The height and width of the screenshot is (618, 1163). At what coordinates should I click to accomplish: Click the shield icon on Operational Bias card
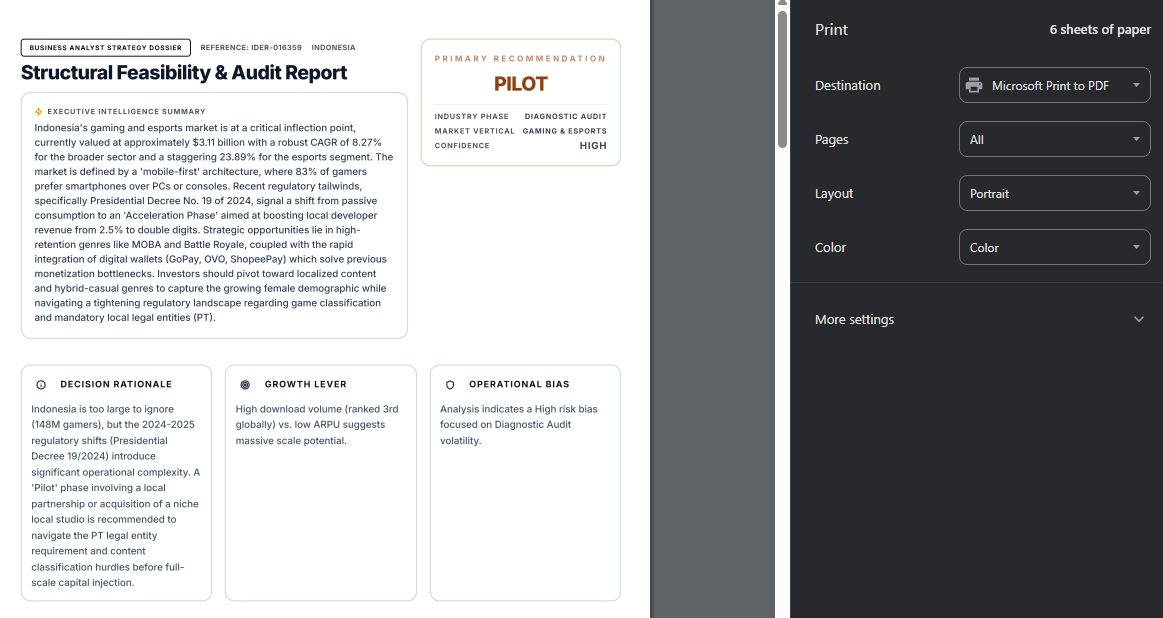tap(450, 383)
